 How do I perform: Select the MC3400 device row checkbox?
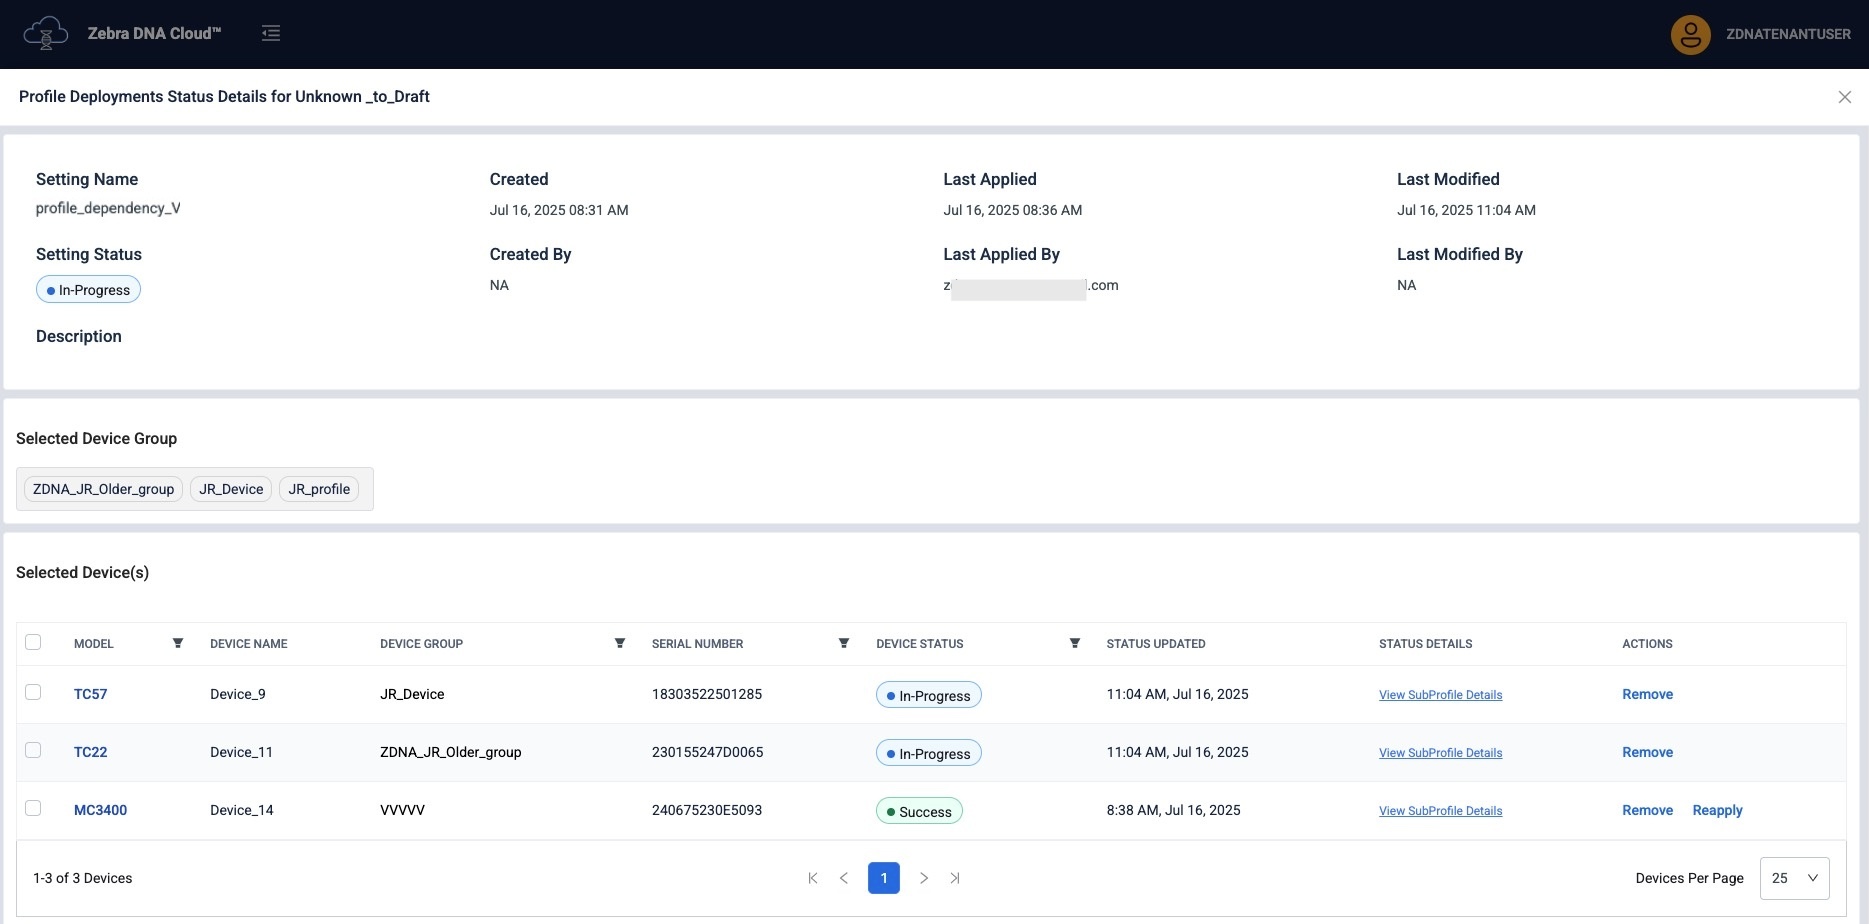tap(33, 808)
